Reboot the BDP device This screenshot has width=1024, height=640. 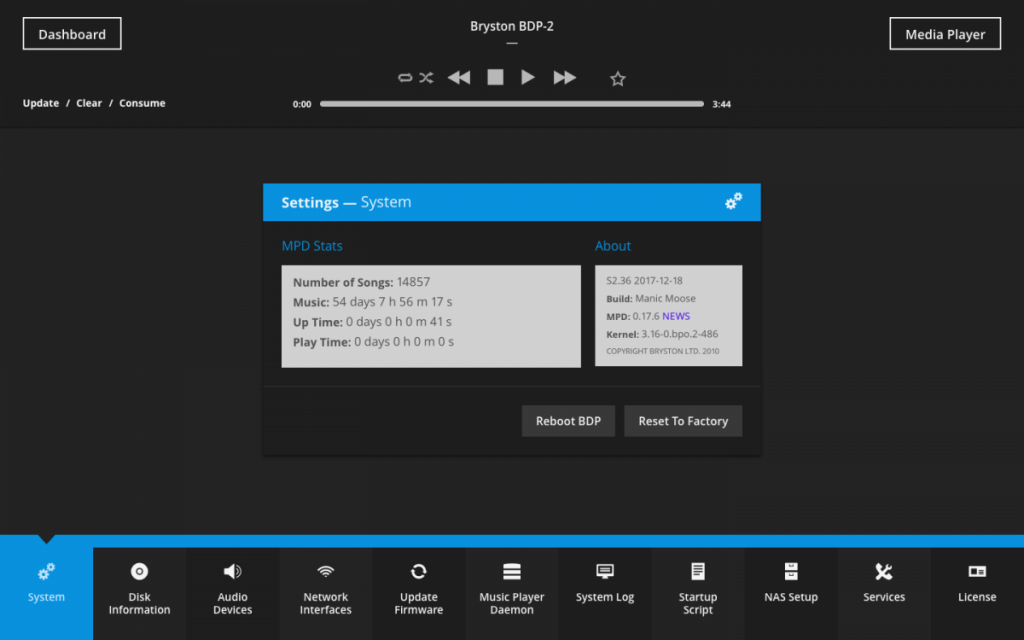pyautogui.click(x=568, y=421)
